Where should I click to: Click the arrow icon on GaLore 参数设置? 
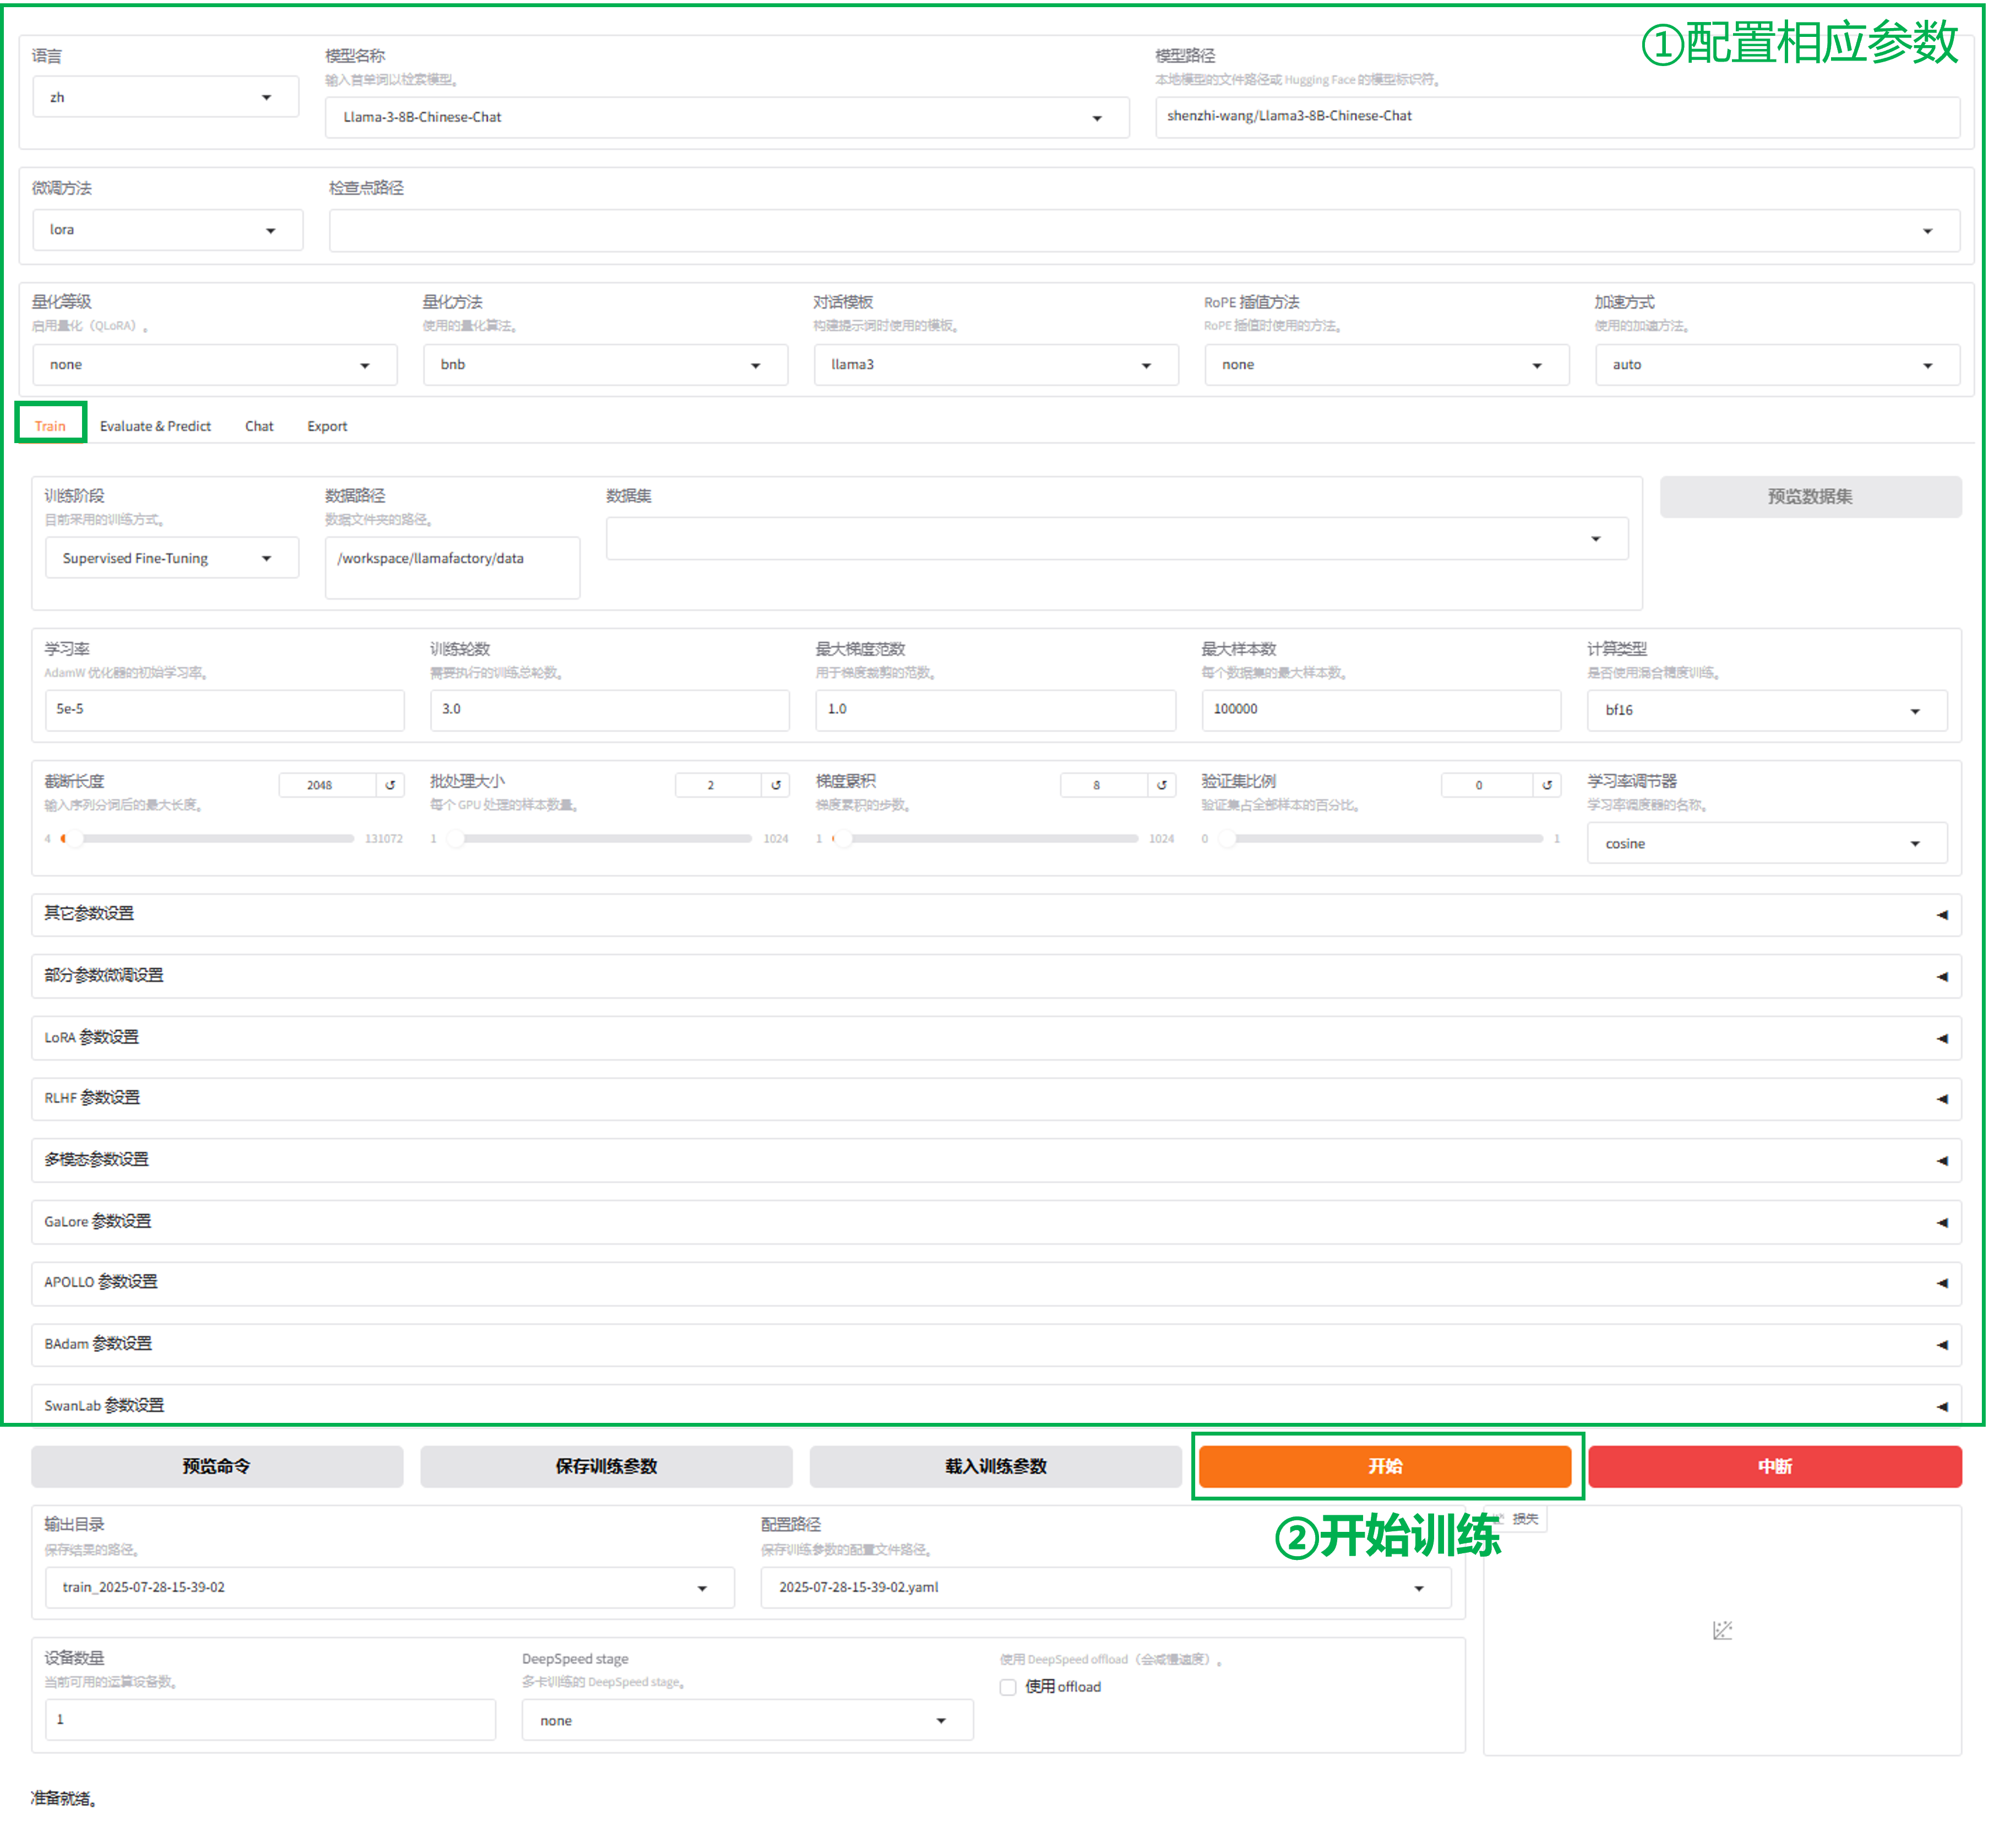click(x=1941, y=1222)
